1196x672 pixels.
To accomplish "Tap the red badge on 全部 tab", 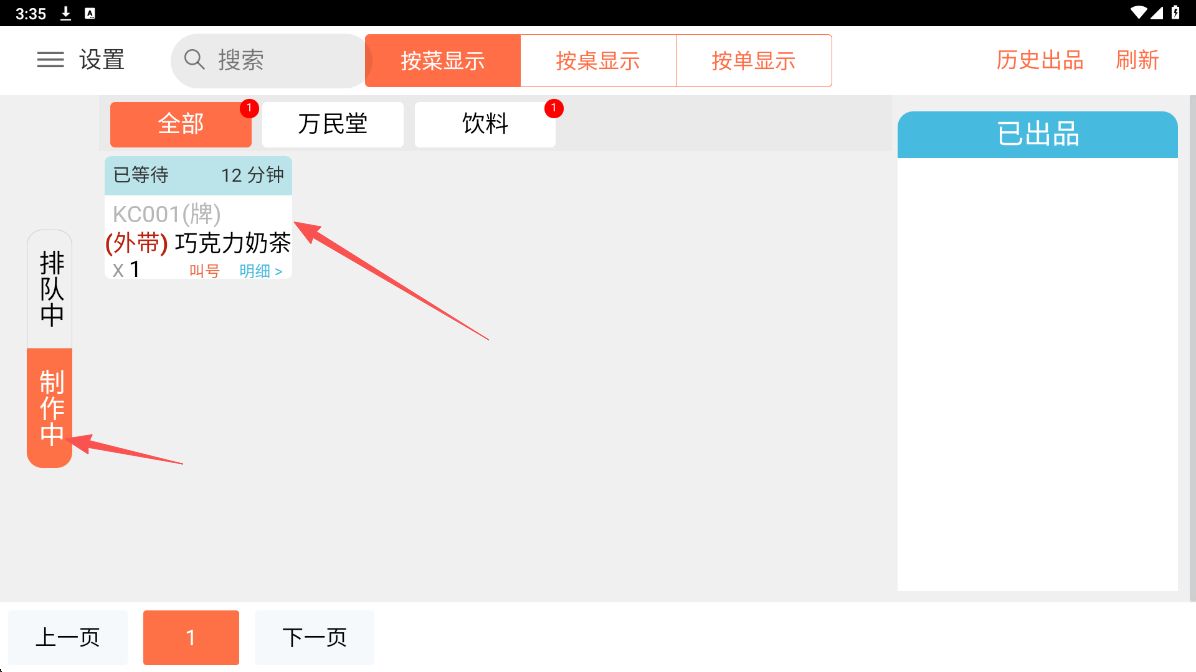I will [249, 108].
